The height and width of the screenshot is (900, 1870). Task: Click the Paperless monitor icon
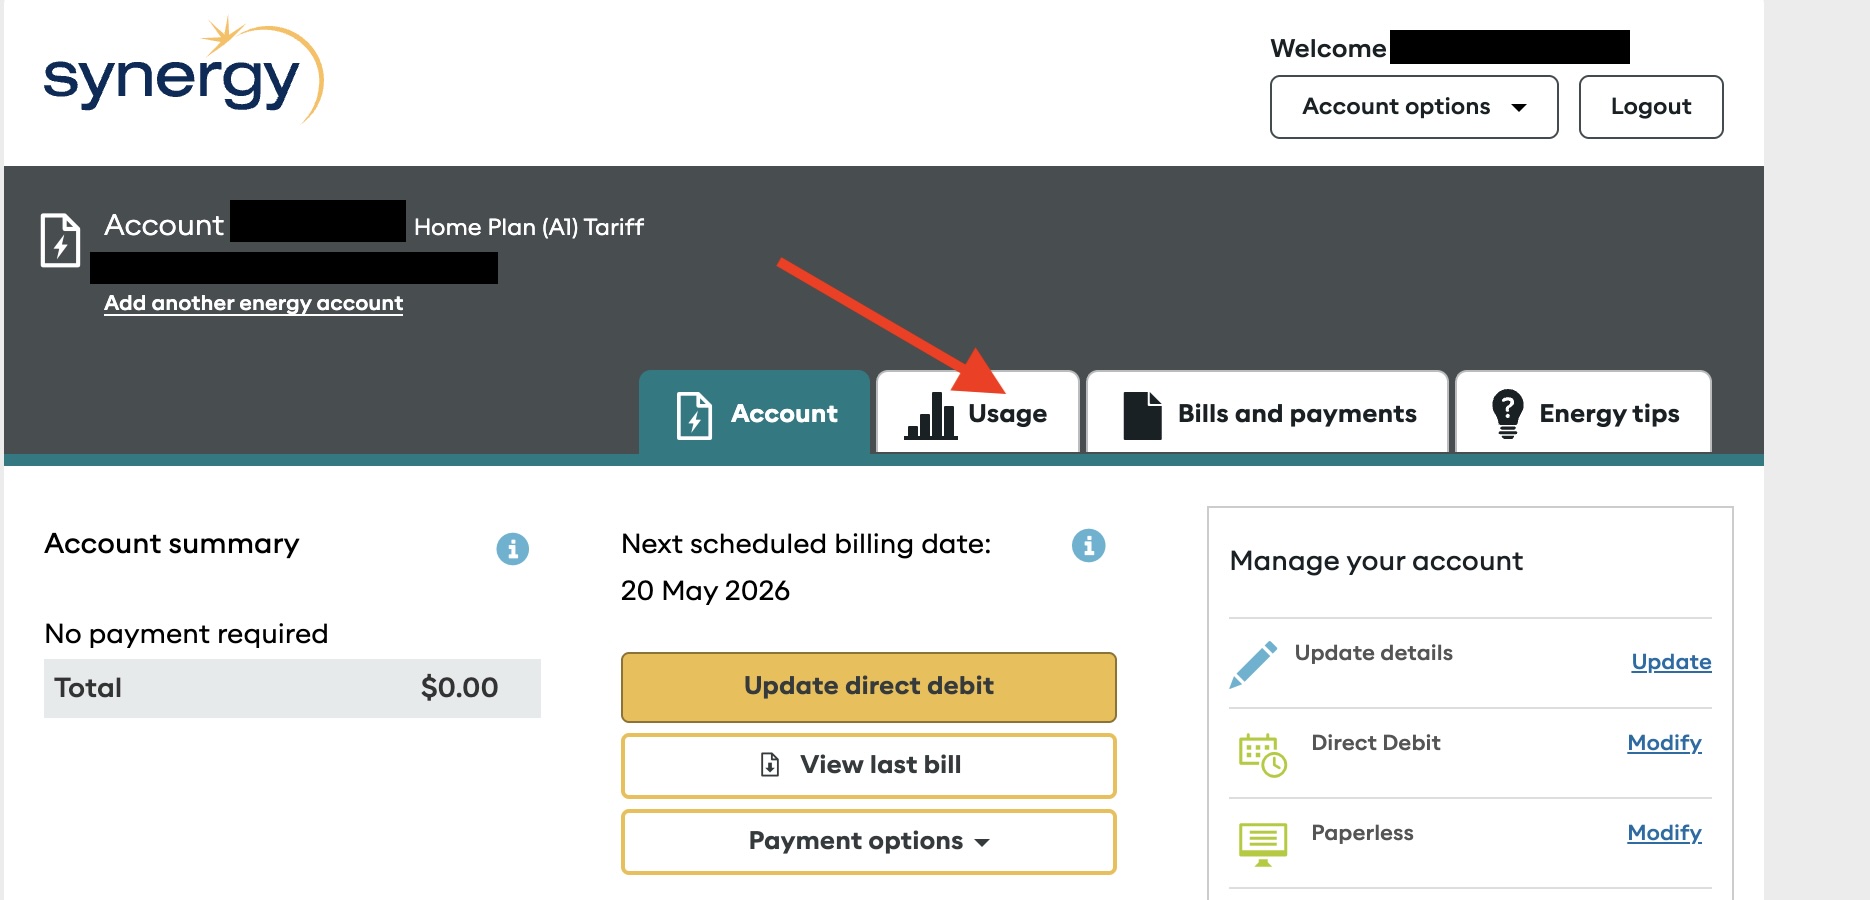[1263, 844]
